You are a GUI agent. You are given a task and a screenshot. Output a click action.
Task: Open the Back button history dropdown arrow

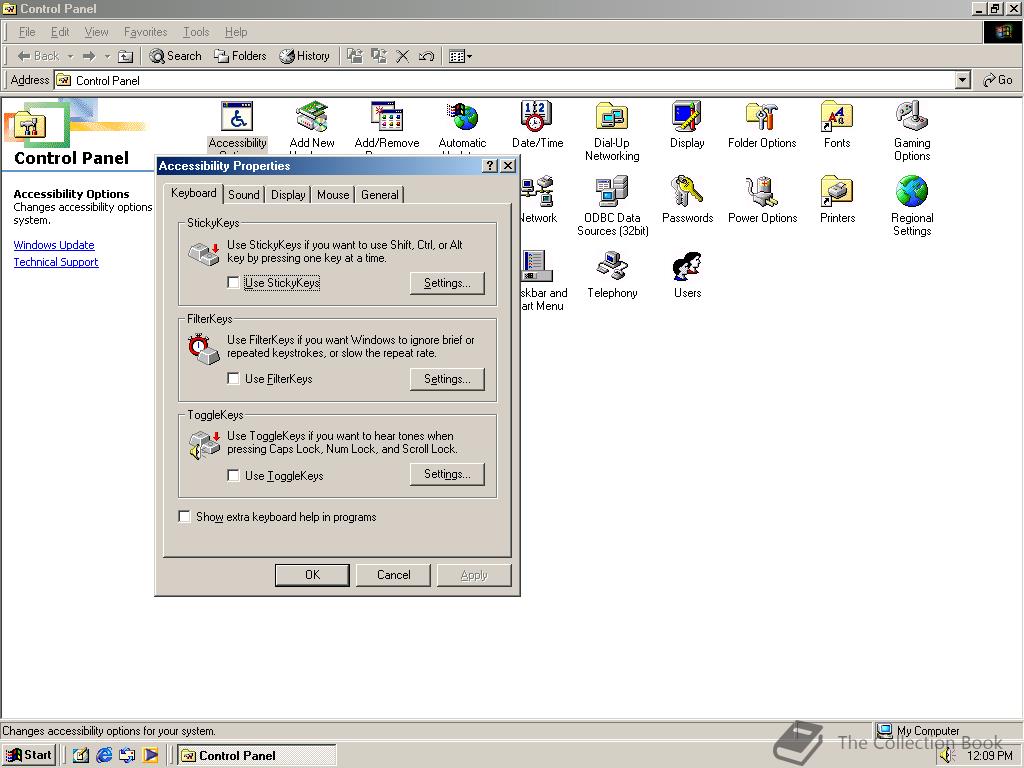(70, 56)
